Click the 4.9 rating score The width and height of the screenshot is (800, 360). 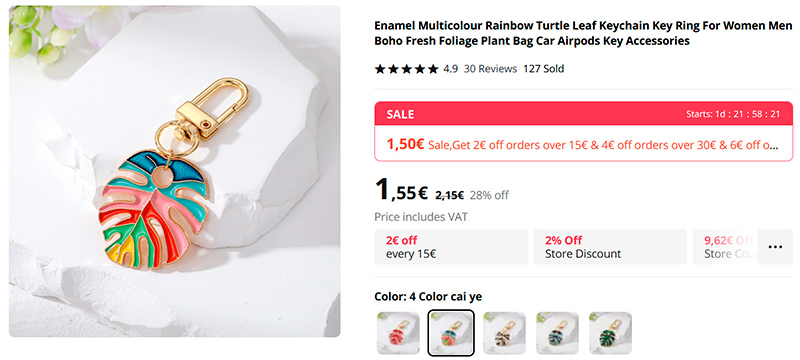click(x=451, y=69)
